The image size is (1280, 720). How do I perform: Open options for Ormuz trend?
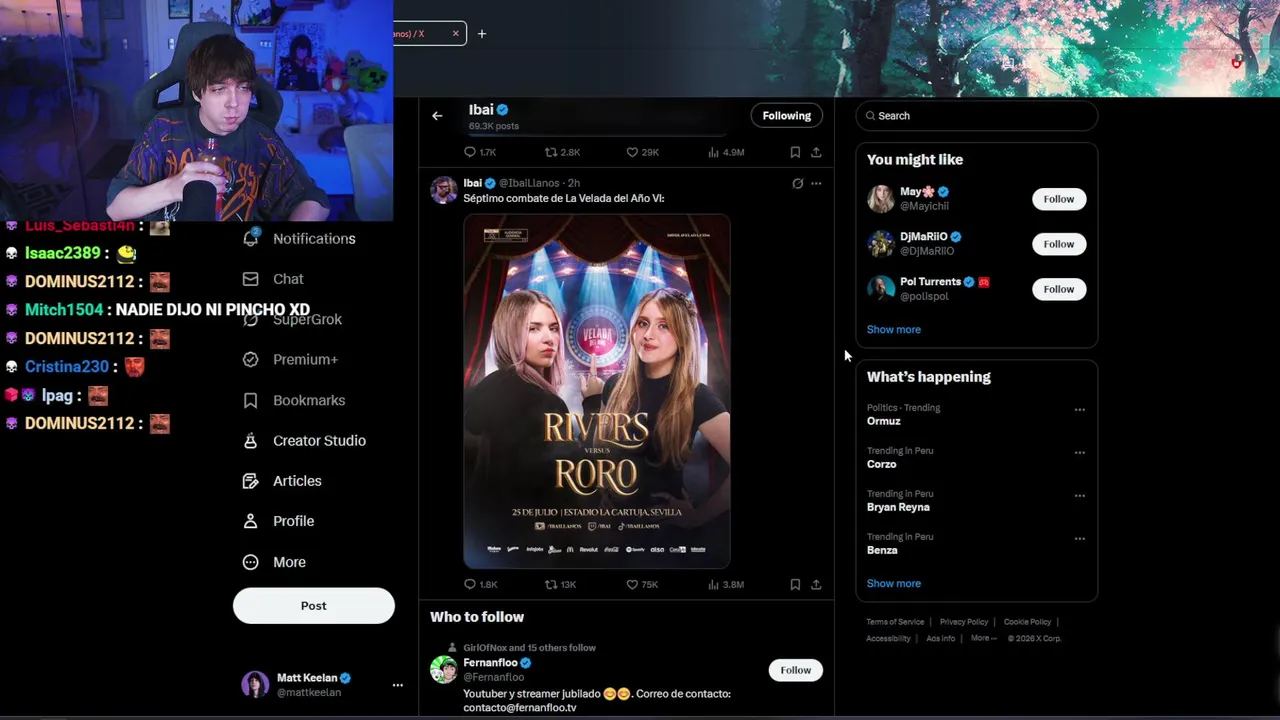[1079, 410]
